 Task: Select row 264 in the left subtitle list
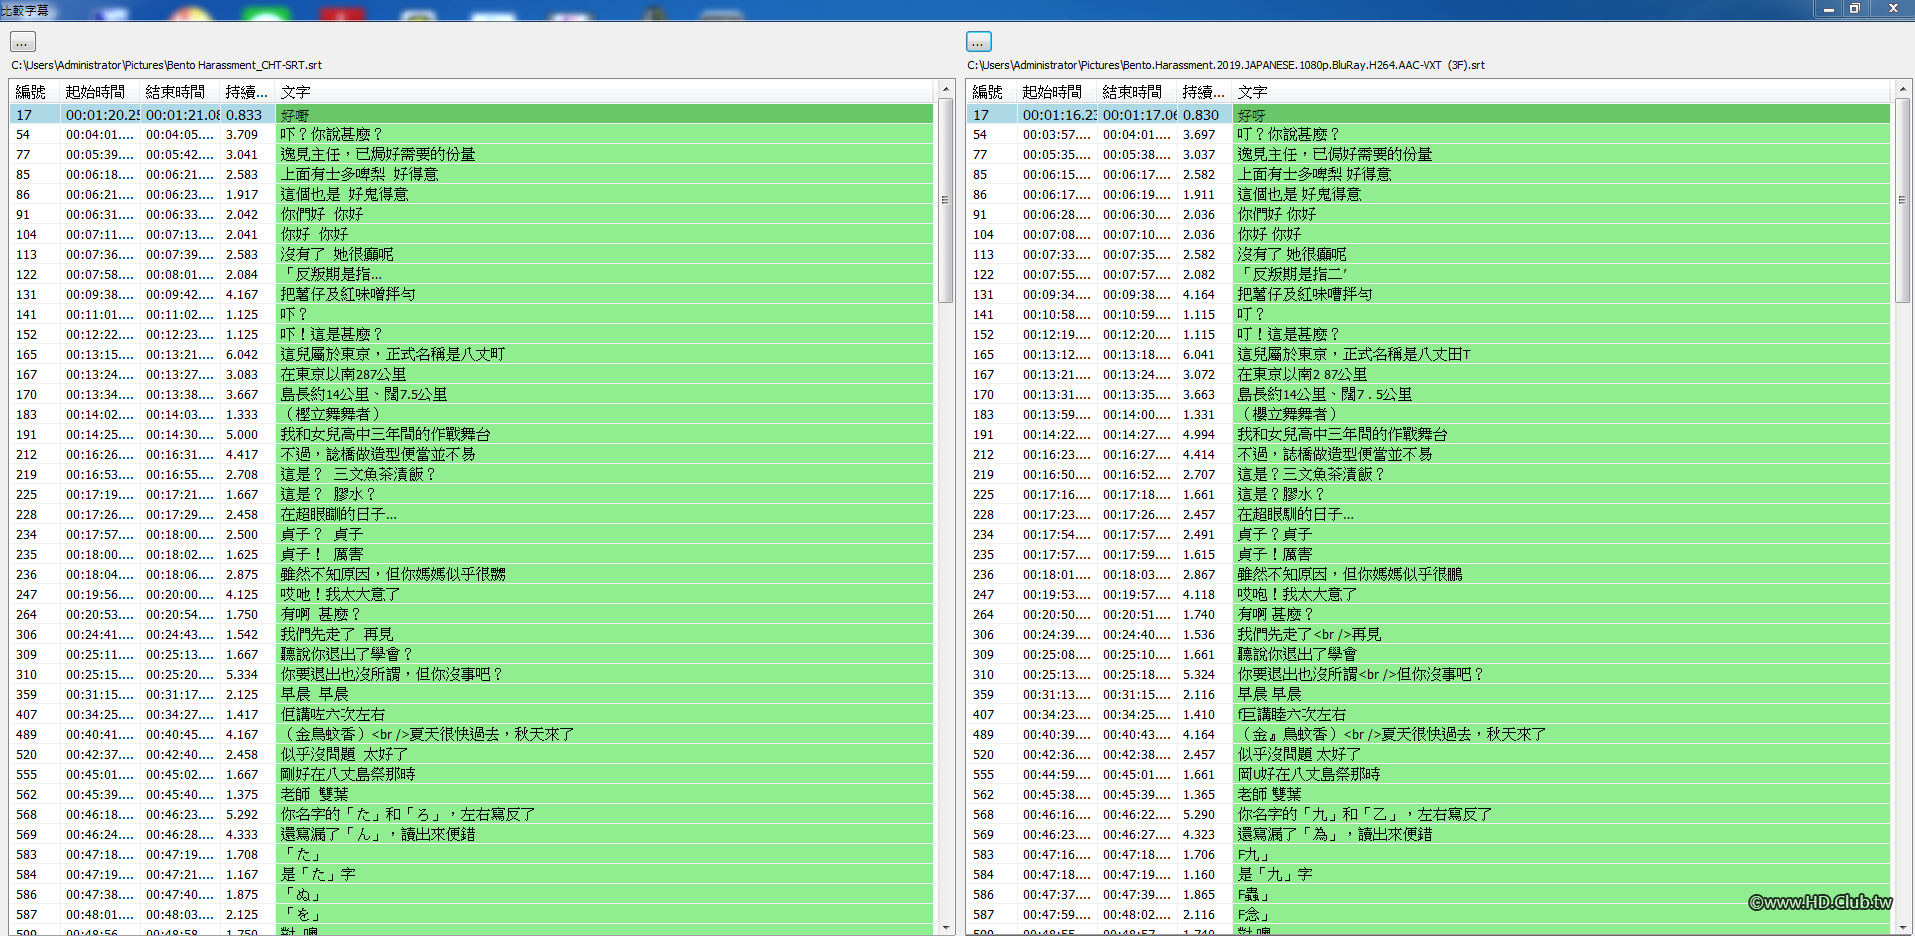(472, 615)
